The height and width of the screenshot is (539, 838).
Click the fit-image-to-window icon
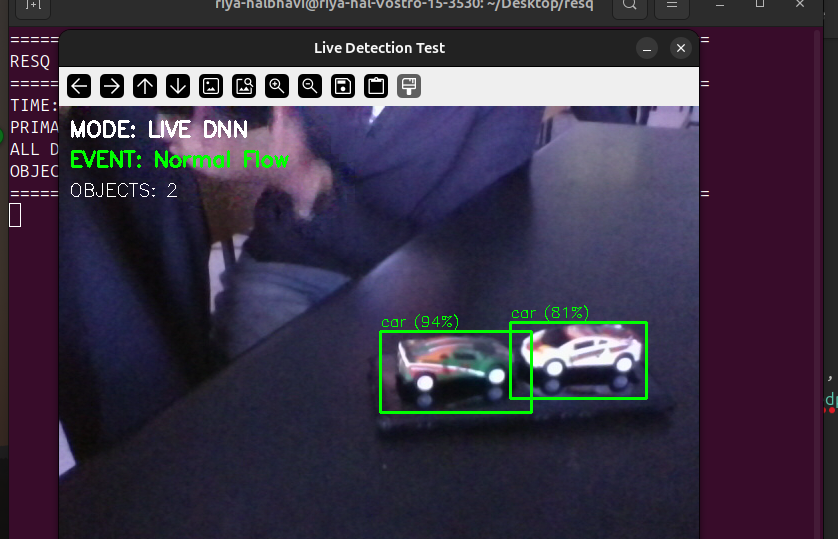[244, 86]
